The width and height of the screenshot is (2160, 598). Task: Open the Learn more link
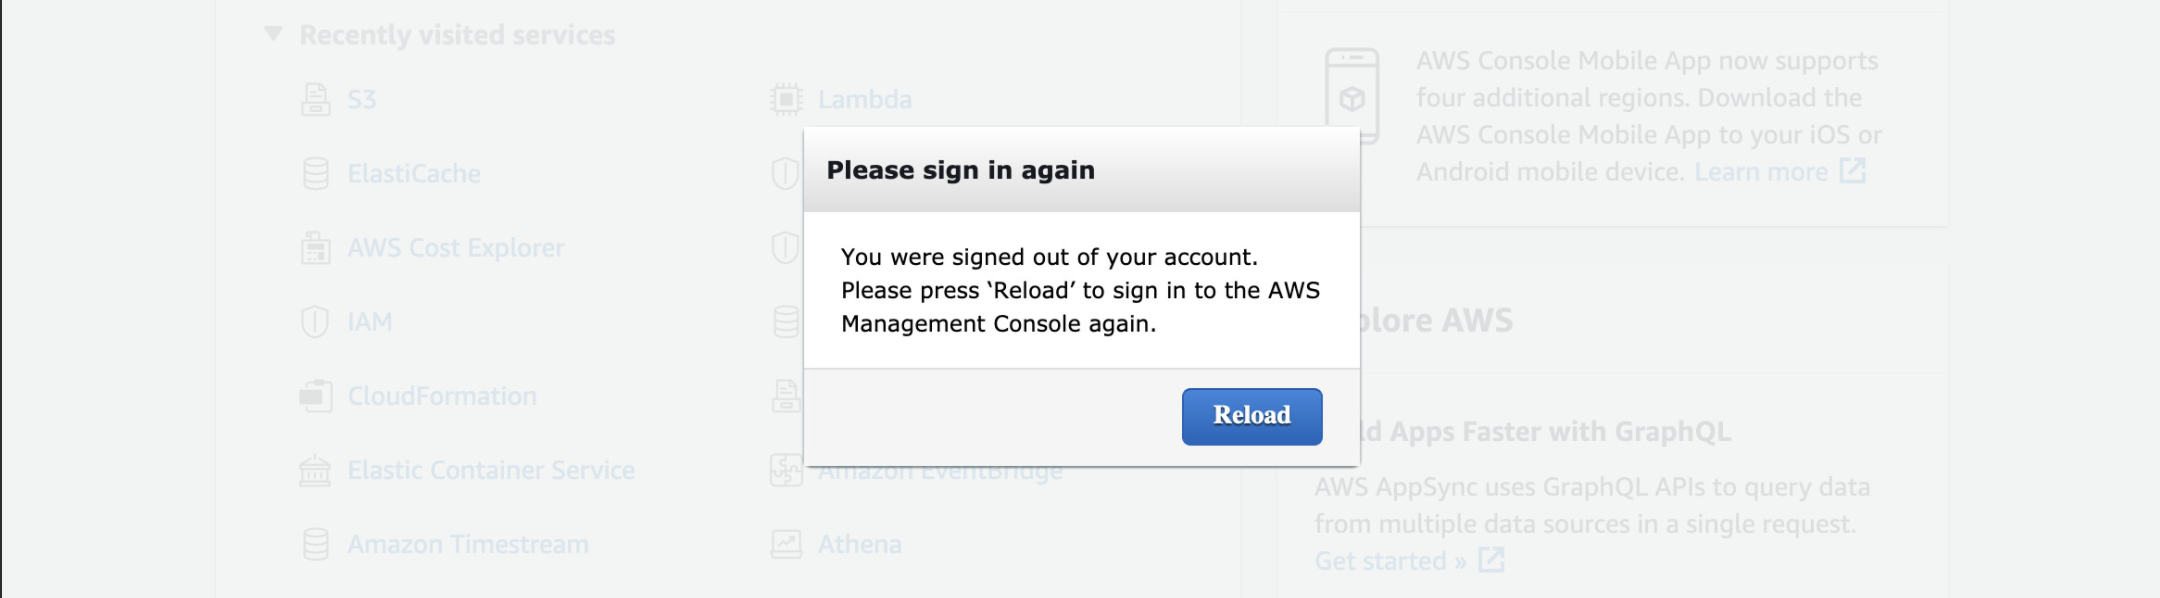pyautogui.click(x=1763, y=171)
